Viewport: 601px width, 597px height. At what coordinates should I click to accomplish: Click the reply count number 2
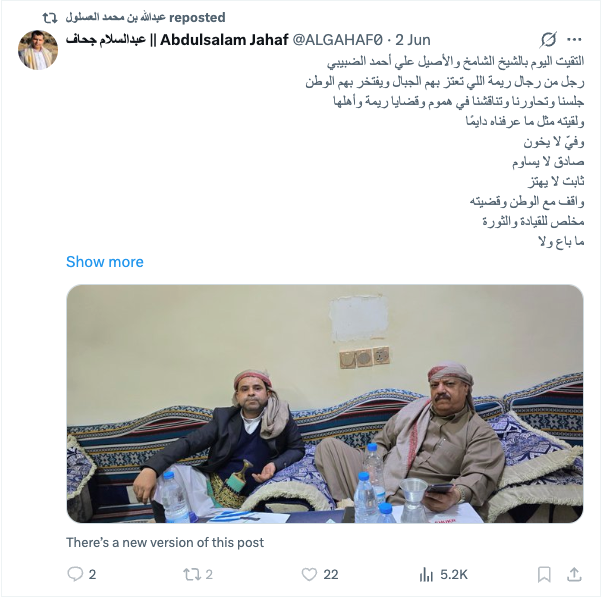[x=92, y=574]
